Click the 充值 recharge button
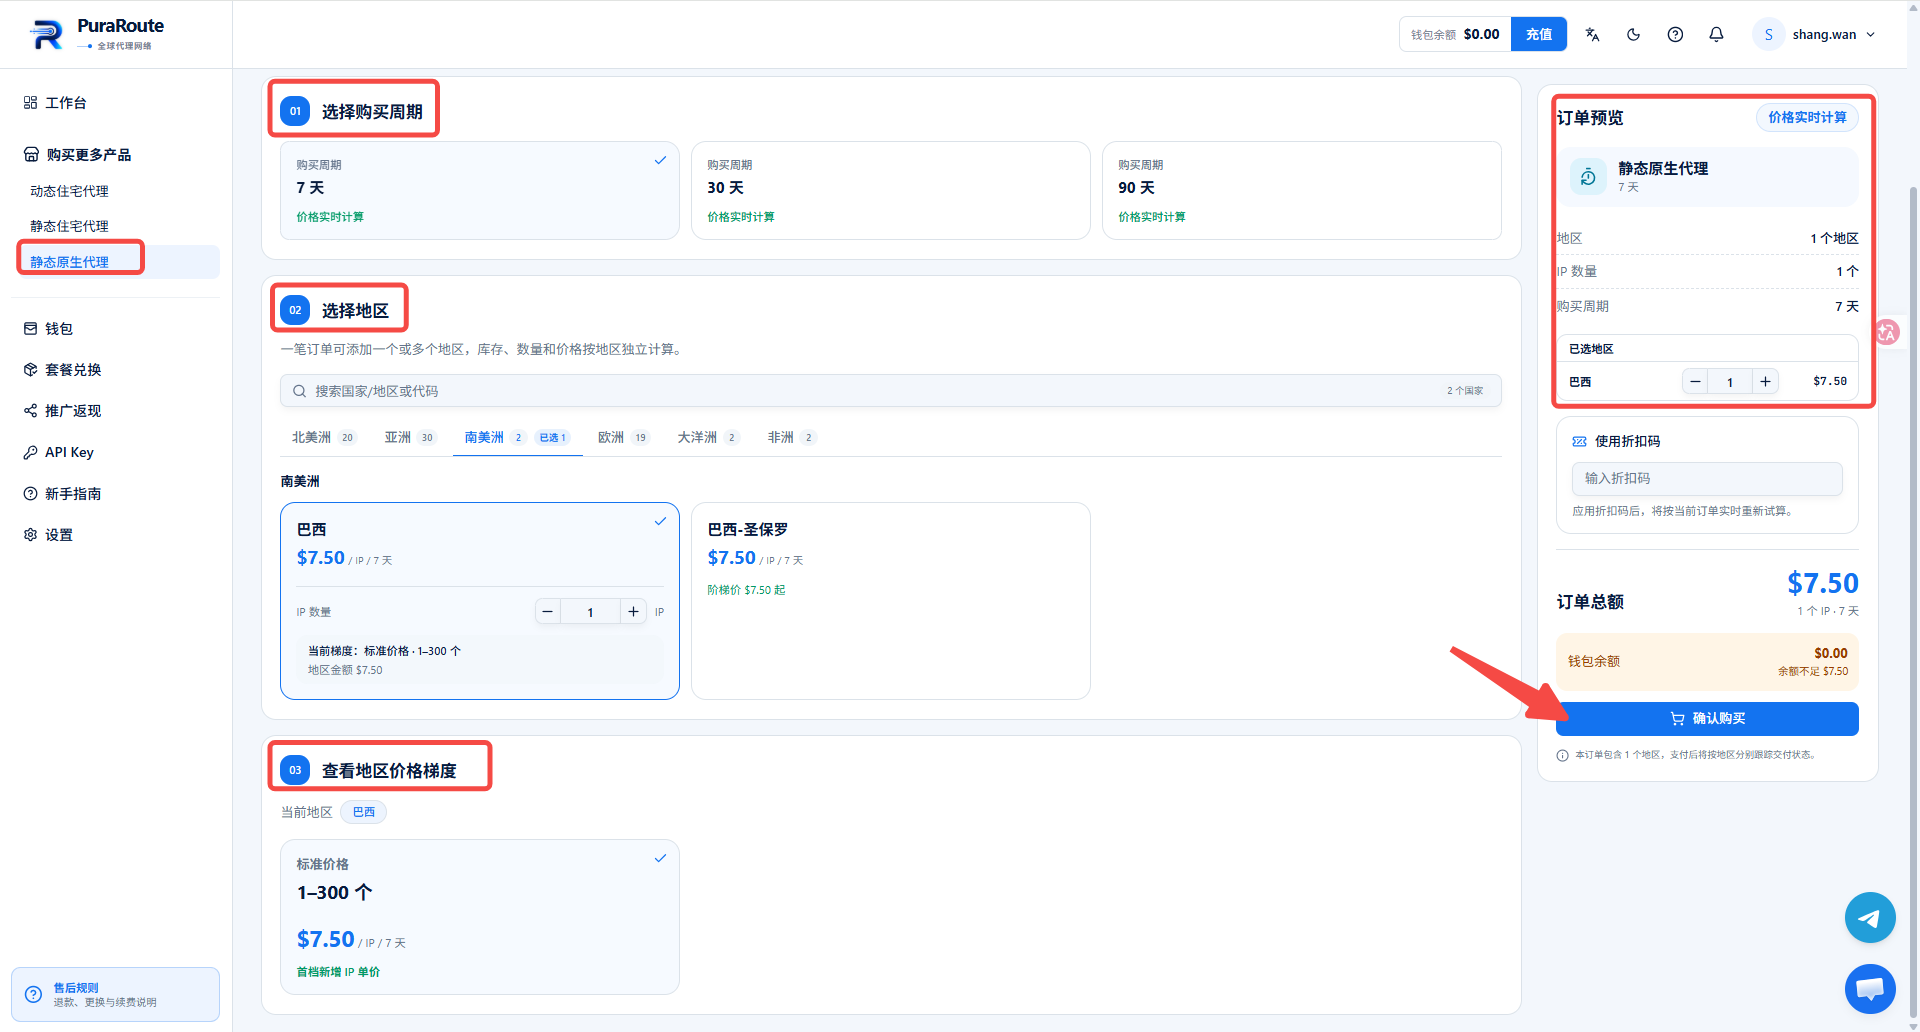Viewport: 1920px width, 1032px height. coord(1538,34)
